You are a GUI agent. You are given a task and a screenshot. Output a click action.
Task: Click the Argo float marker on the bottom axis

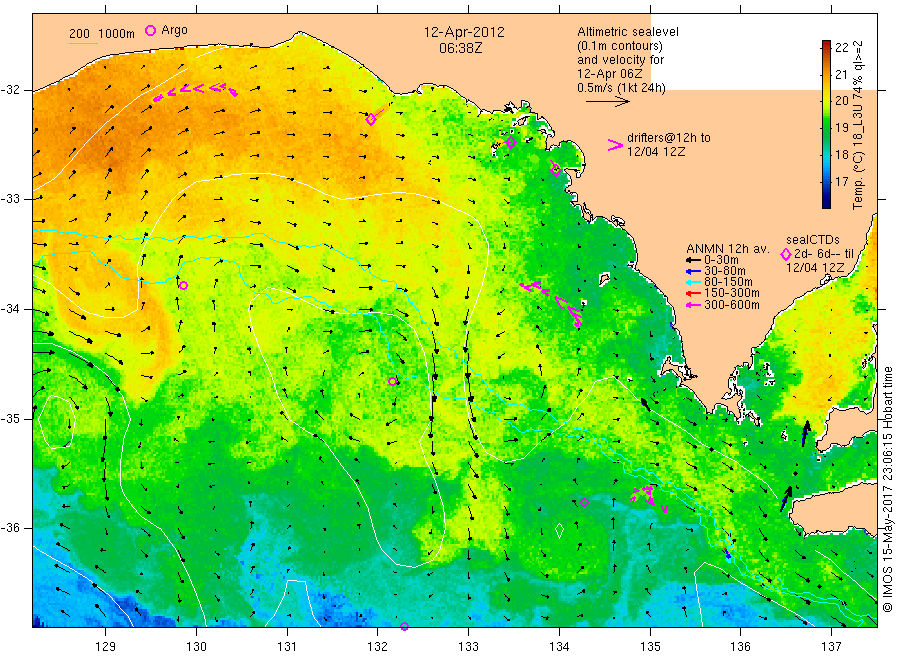(x=404, y=626)
